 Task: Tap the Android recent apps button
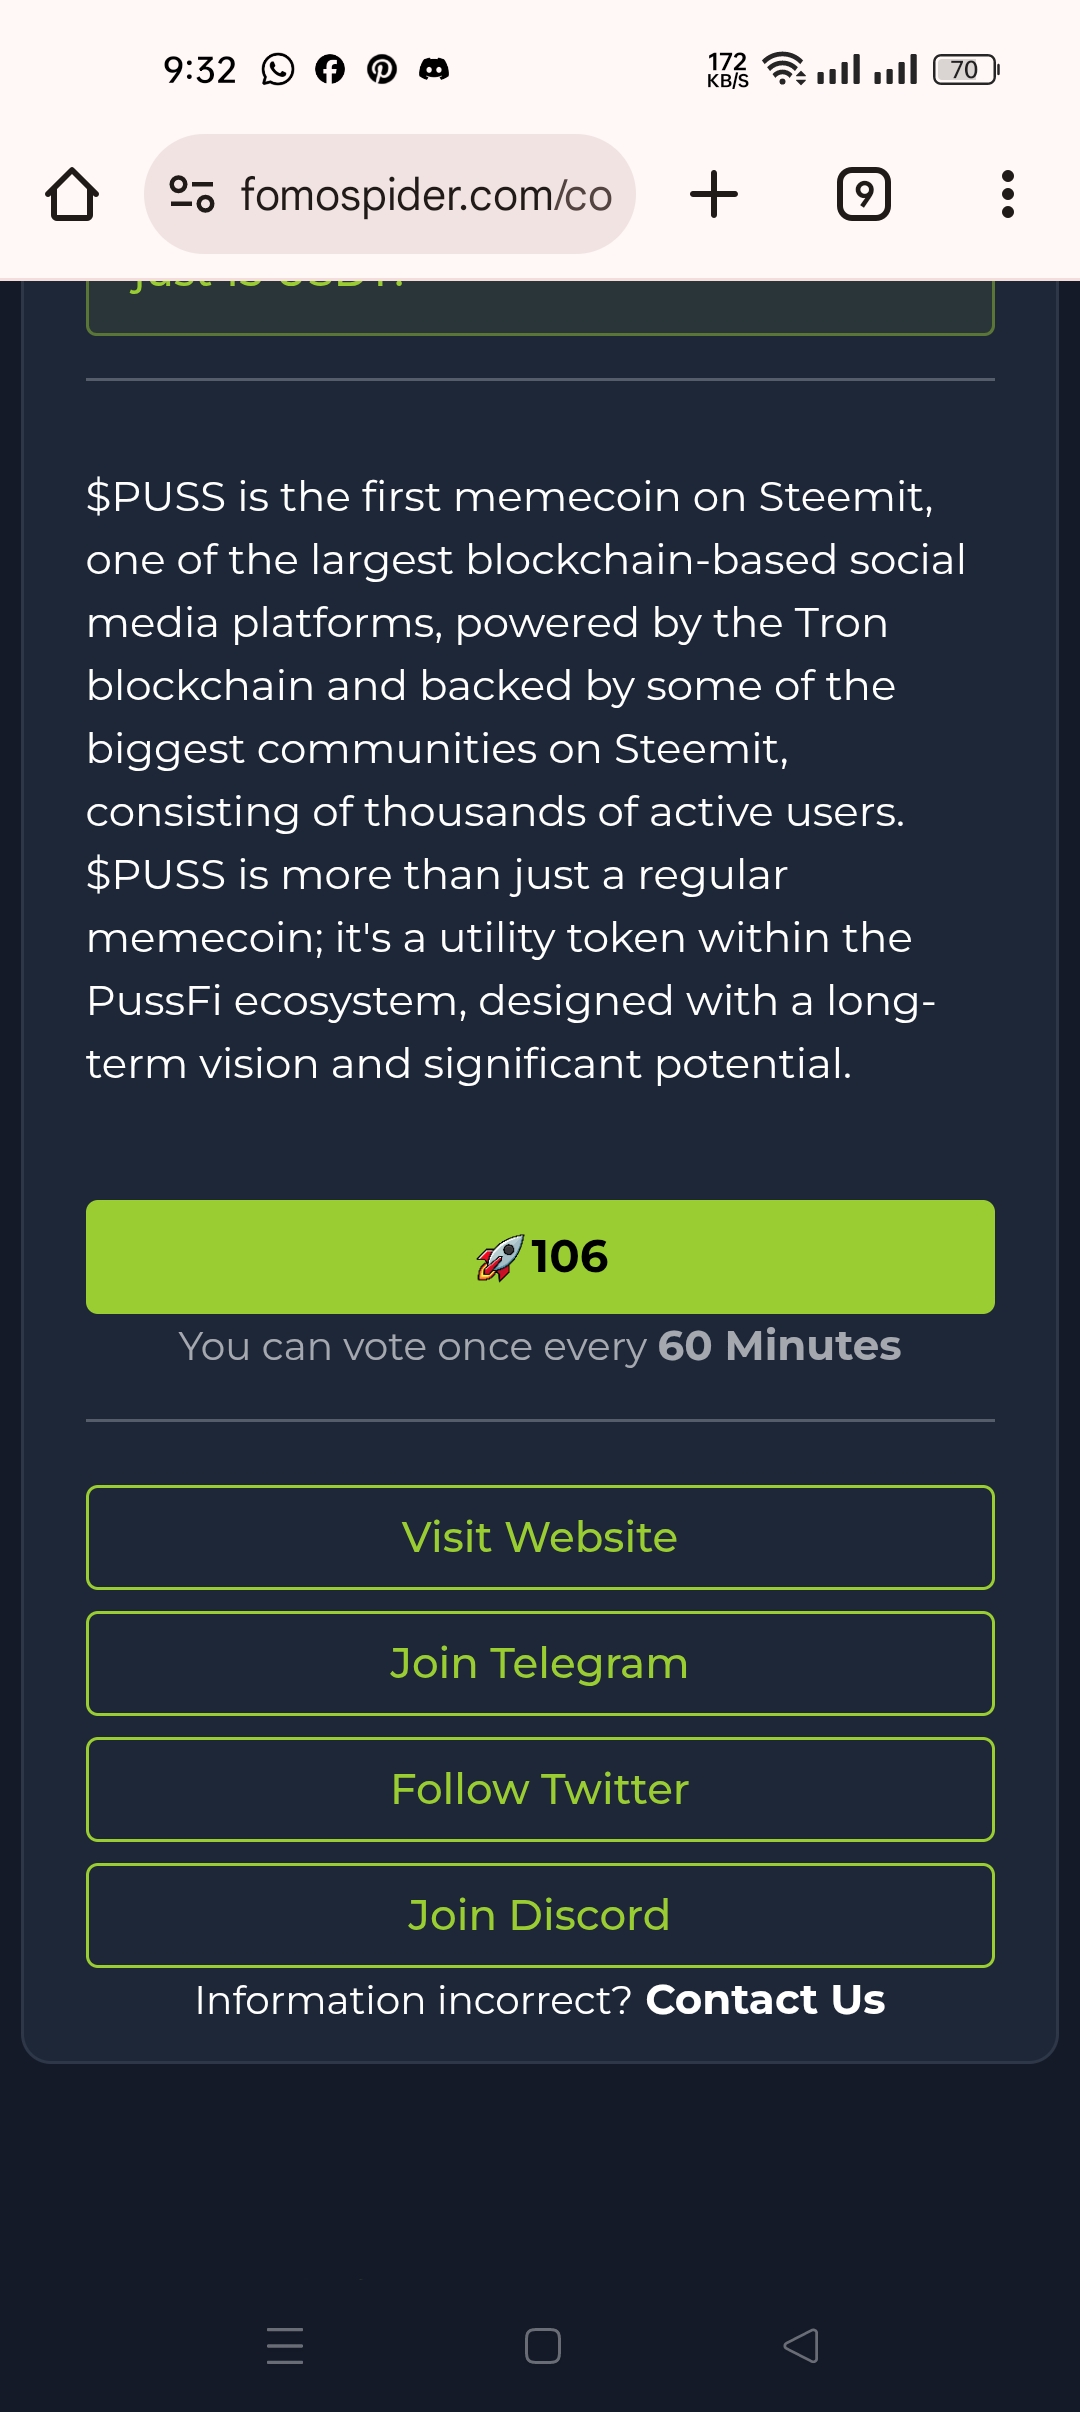point(285,2346)
